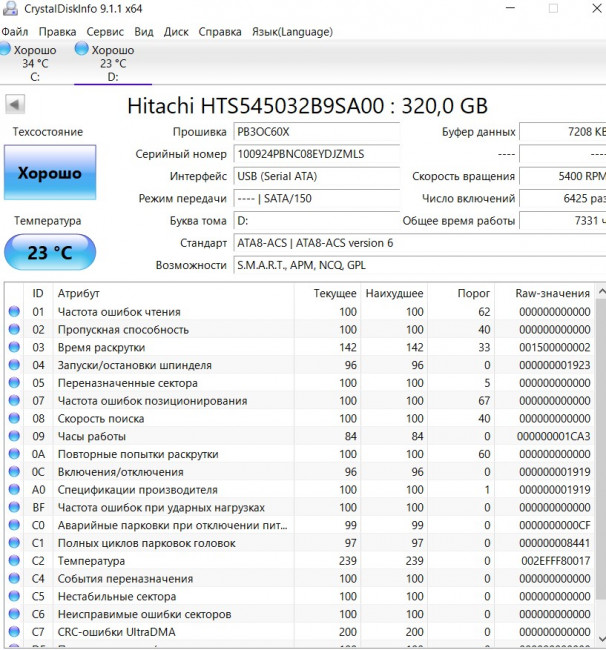Click status orb for attribute C1 row
This screenshot has height=650, width=606.
pos(14,543)
